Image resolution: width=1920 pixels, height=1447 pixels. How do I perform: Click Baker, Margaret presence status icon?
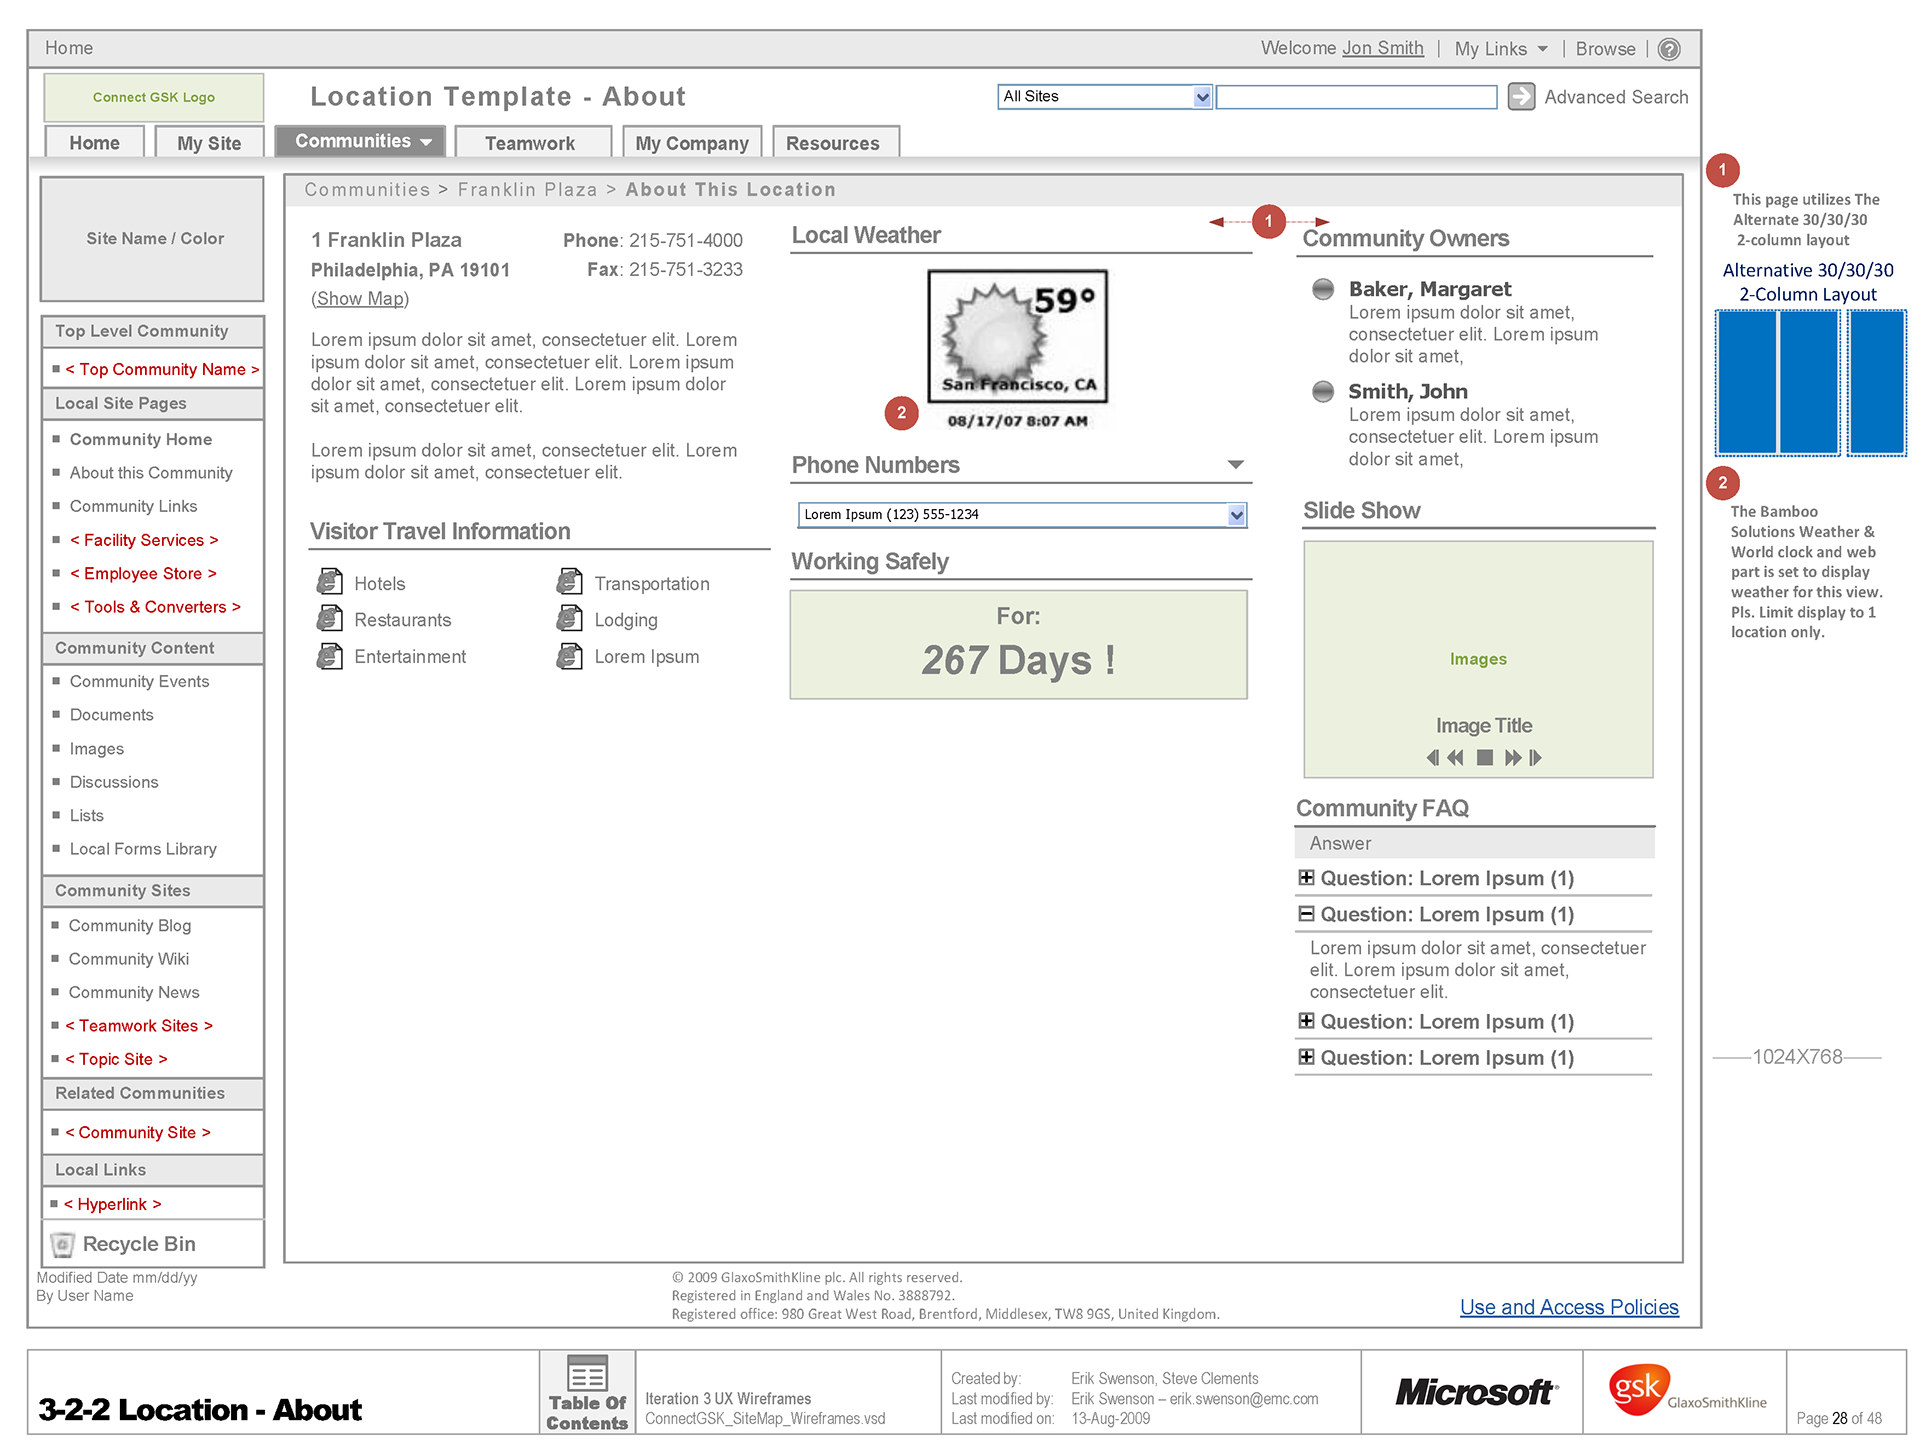pyautogui.click(x=1322, y=289)
